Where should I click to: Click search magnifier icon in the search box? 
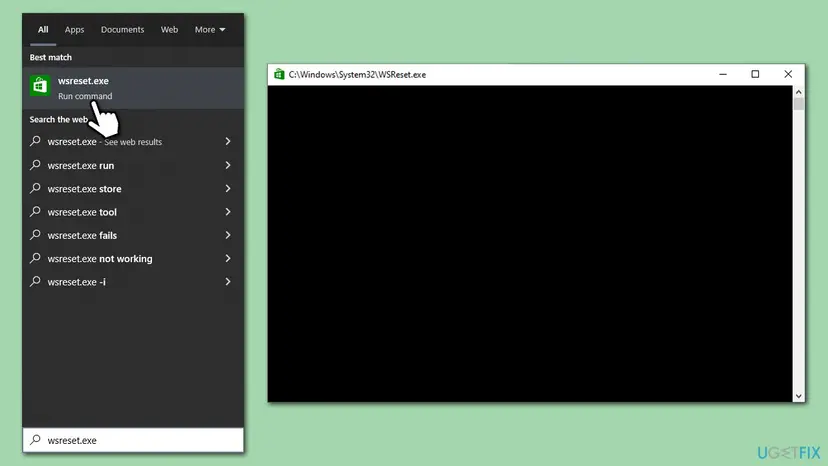35,440
